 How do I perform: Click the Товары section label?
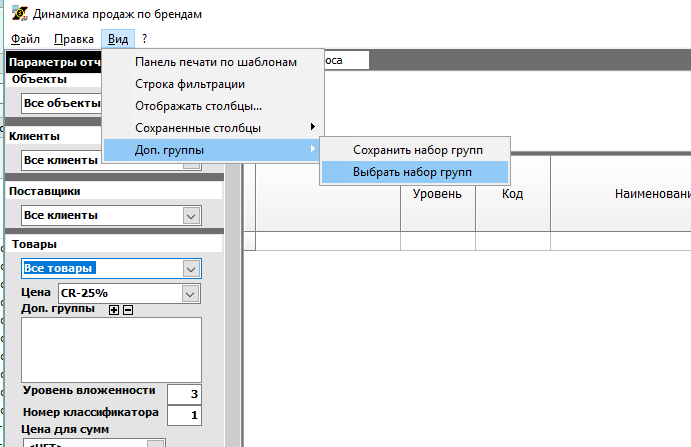tap(34, 244)
